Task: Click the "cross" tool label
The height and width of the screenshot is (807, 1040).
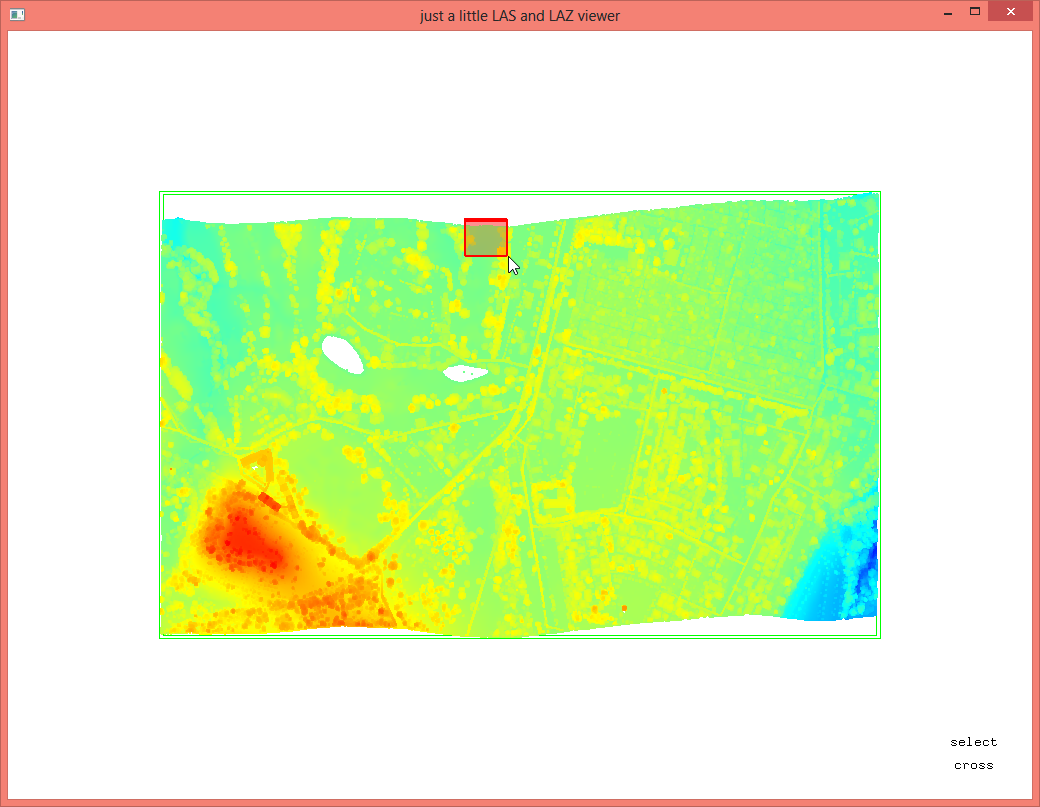Action: [973, 765]
